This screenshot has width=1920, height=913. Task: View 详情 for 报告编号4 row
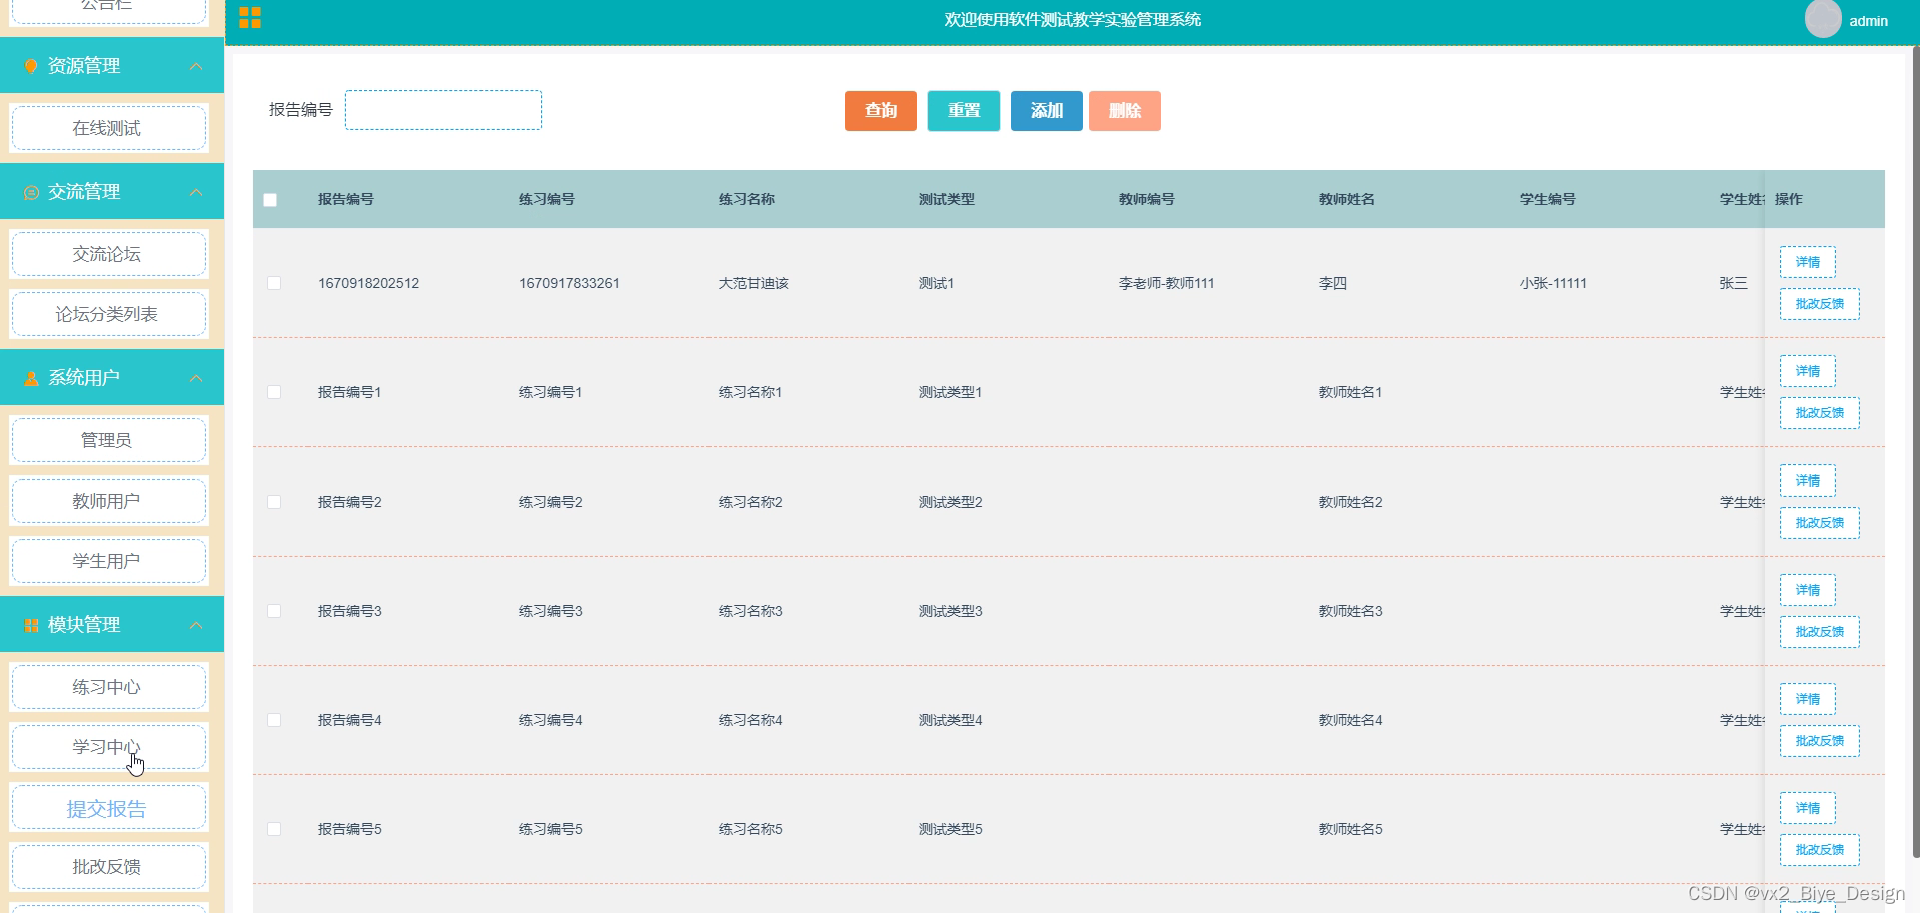point(1808,699)
